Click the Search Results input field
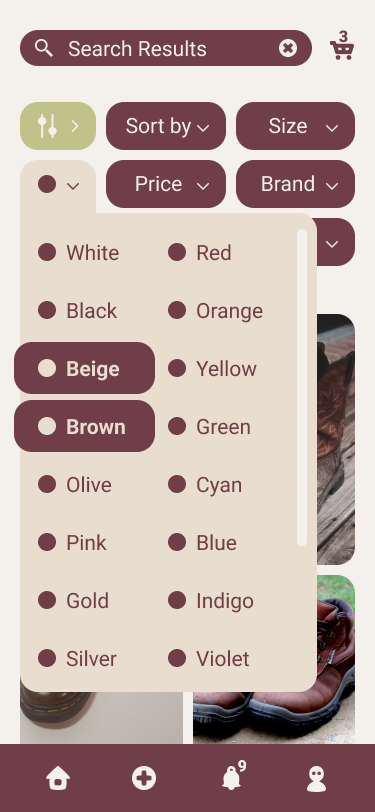375x812 pixels. (x=166, y=48)
